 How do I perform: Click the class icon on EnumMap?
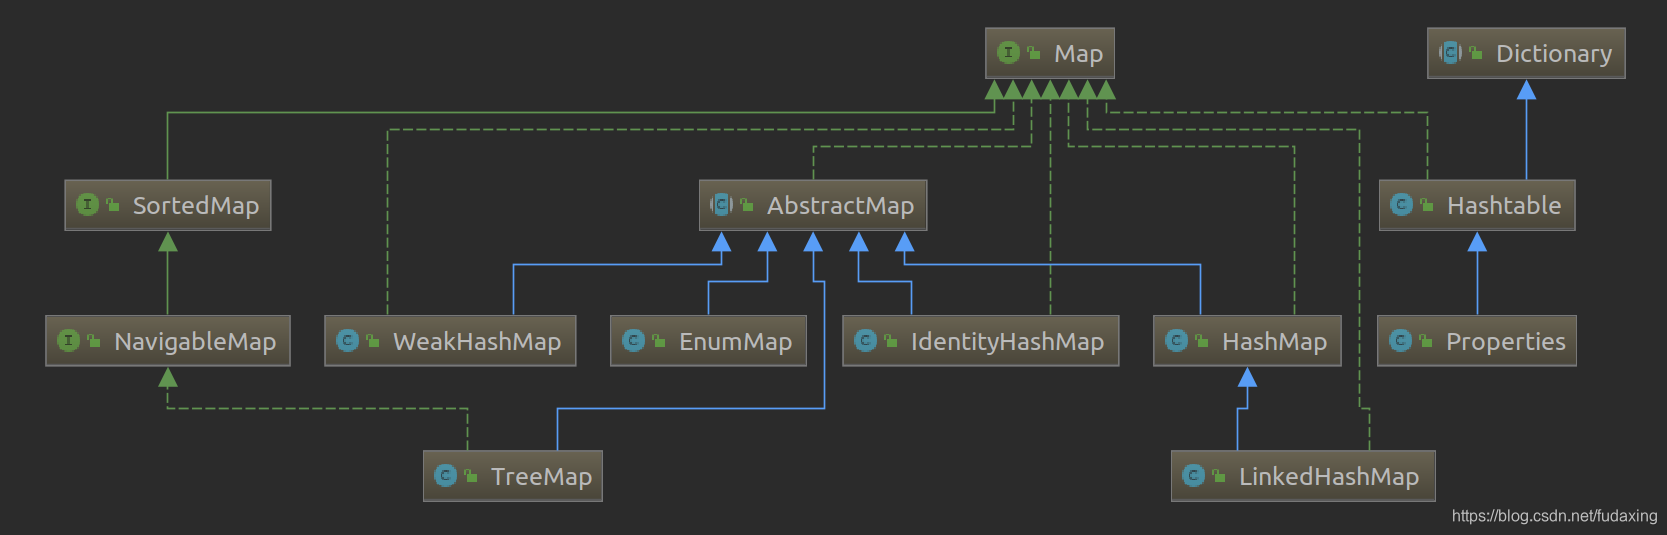click(633, 340)
